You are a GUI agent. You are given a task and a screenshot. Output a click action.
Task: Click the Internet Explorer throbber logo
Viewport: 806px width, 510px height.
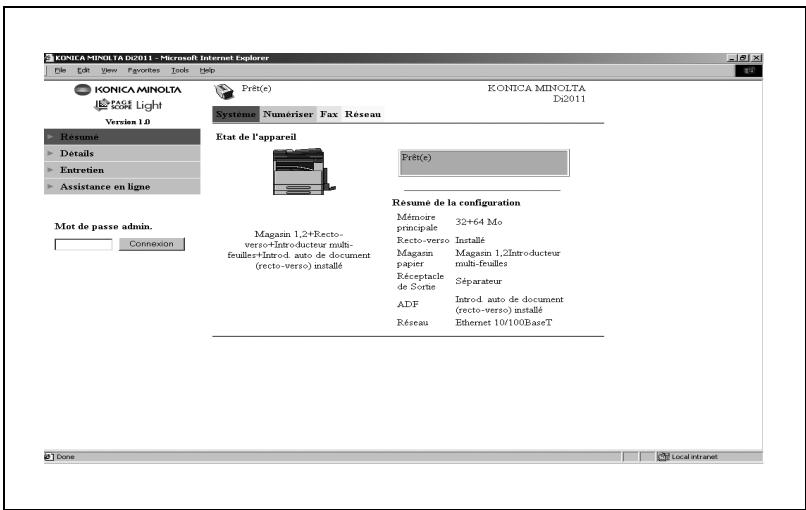(748, 71)
